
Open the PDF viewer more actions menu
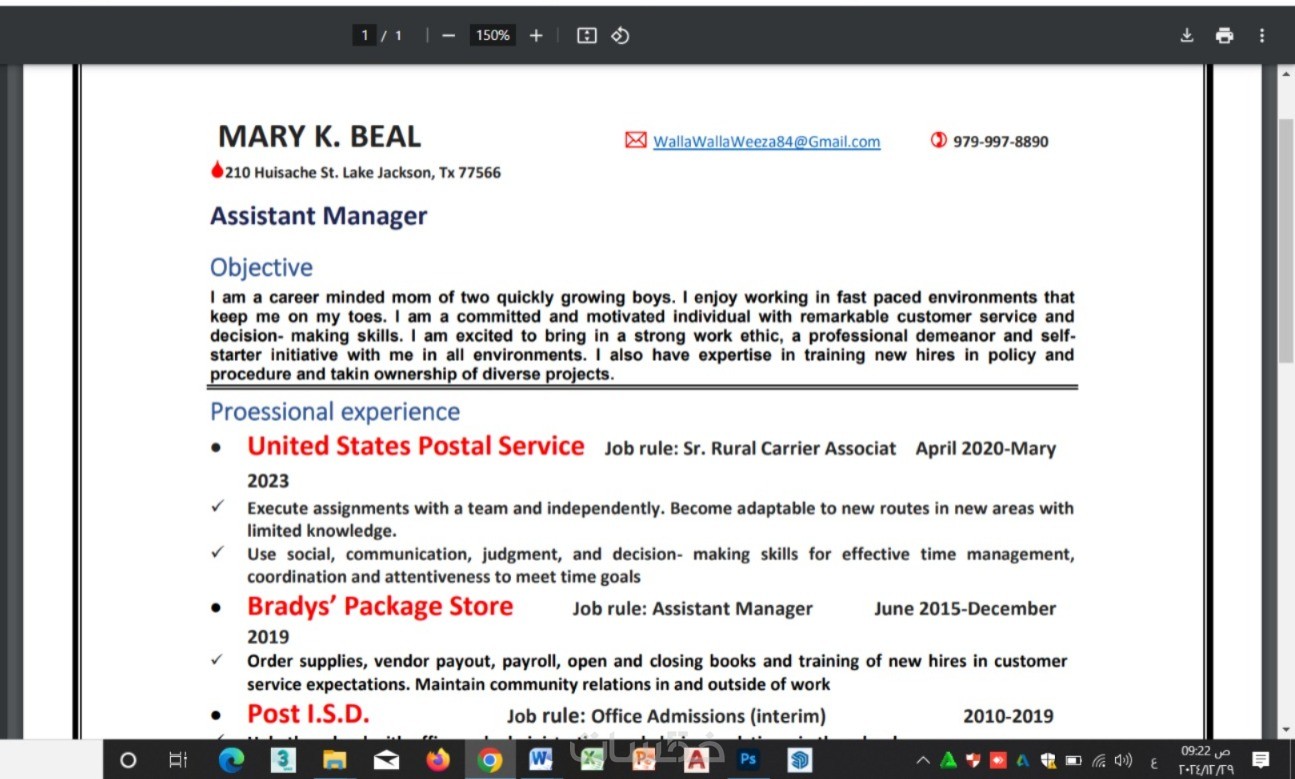click(1262, 36)
